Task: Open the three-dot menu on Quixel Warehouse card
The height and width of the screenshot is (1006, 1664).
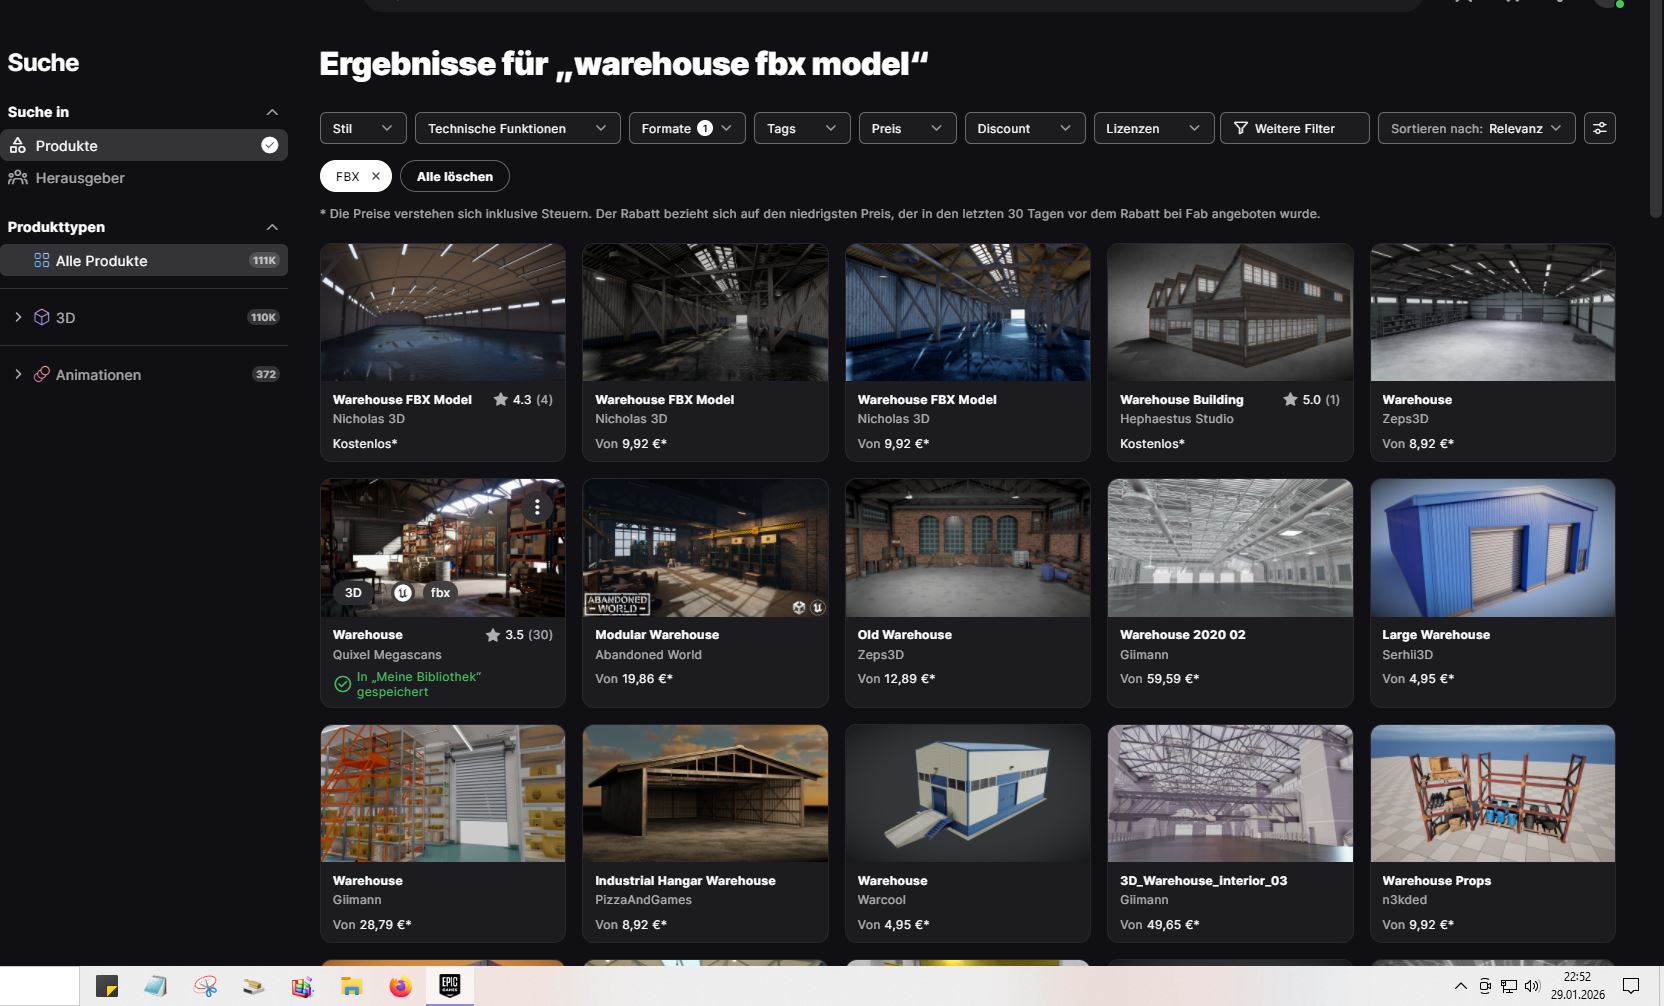Action: point(537,507)
